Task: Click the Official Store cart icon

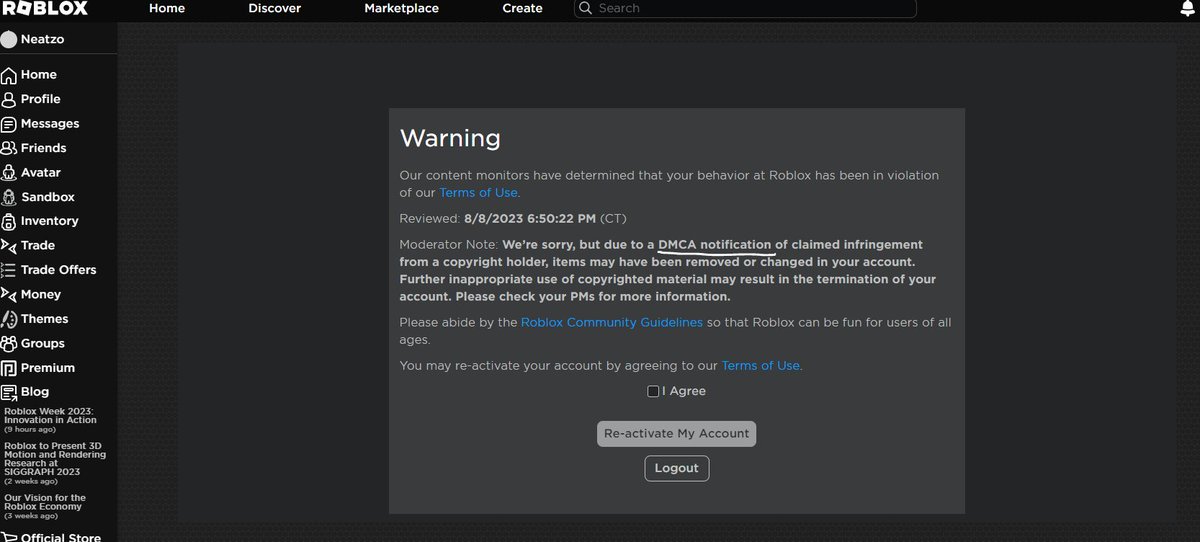Action: tap(9, 538)
